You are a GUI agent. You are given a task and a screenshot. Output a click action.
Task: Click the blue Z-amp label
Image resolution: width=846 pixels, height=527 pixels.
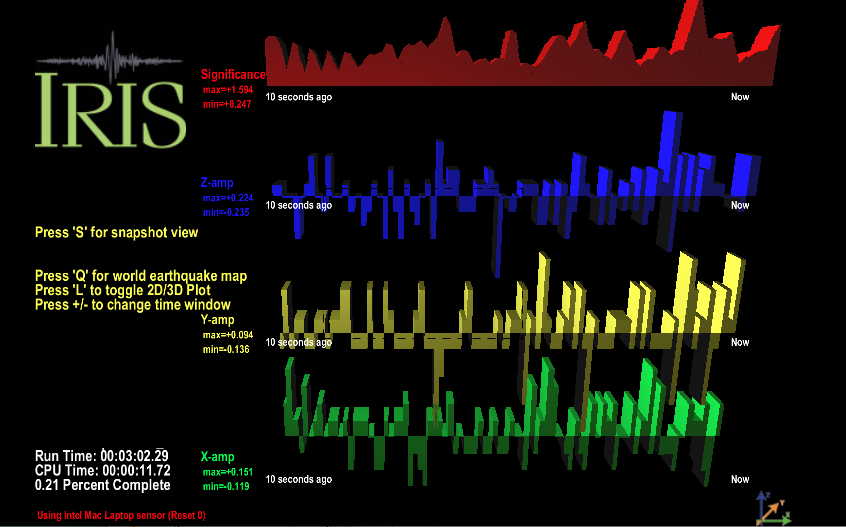(x=217, y=182)
